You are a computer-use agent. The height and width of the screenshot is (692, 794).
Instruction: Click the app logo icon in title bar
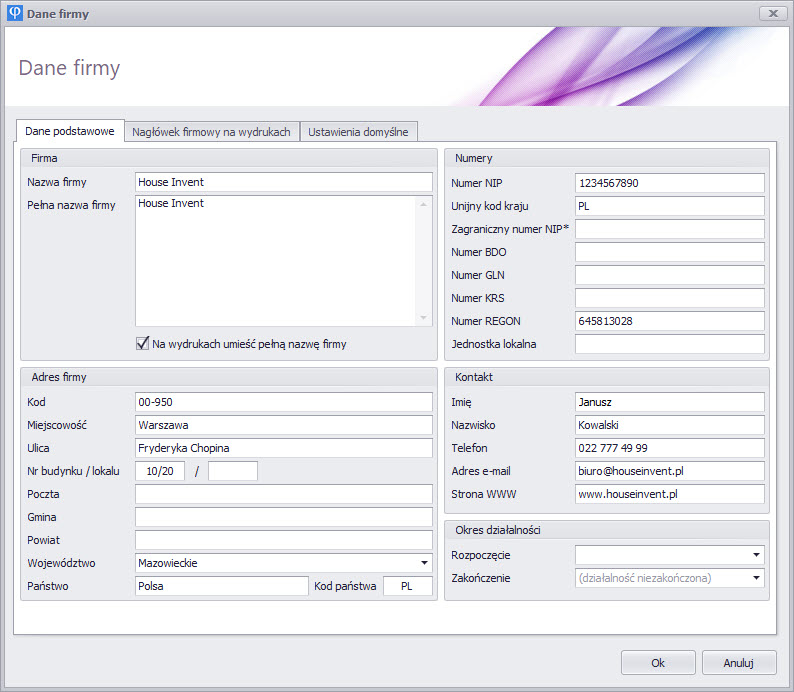coord(15,13)
